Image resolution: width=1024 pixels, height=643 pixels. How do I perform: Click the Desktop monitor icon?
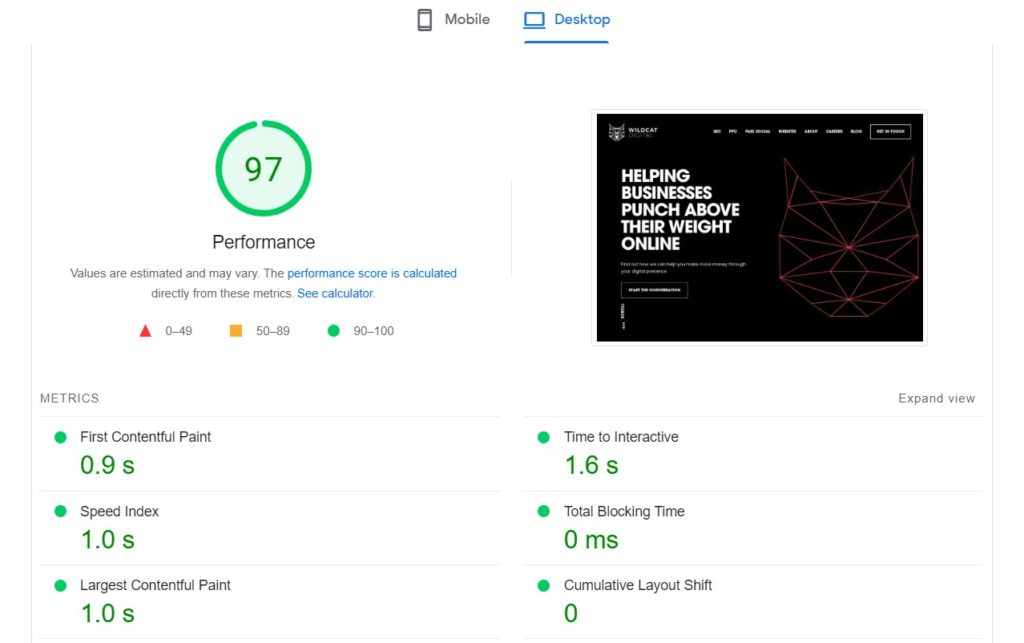click(x=534, y=20)
